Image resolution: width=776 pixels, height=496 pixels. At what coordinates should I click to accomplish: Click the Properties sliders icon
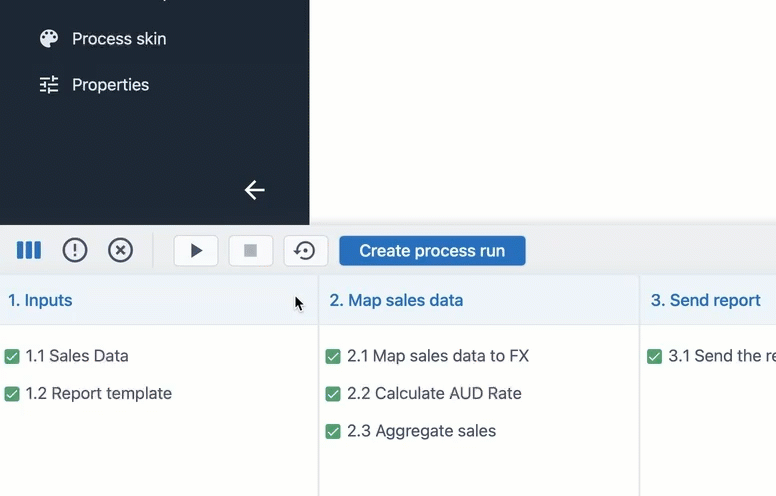coord(49,85)
